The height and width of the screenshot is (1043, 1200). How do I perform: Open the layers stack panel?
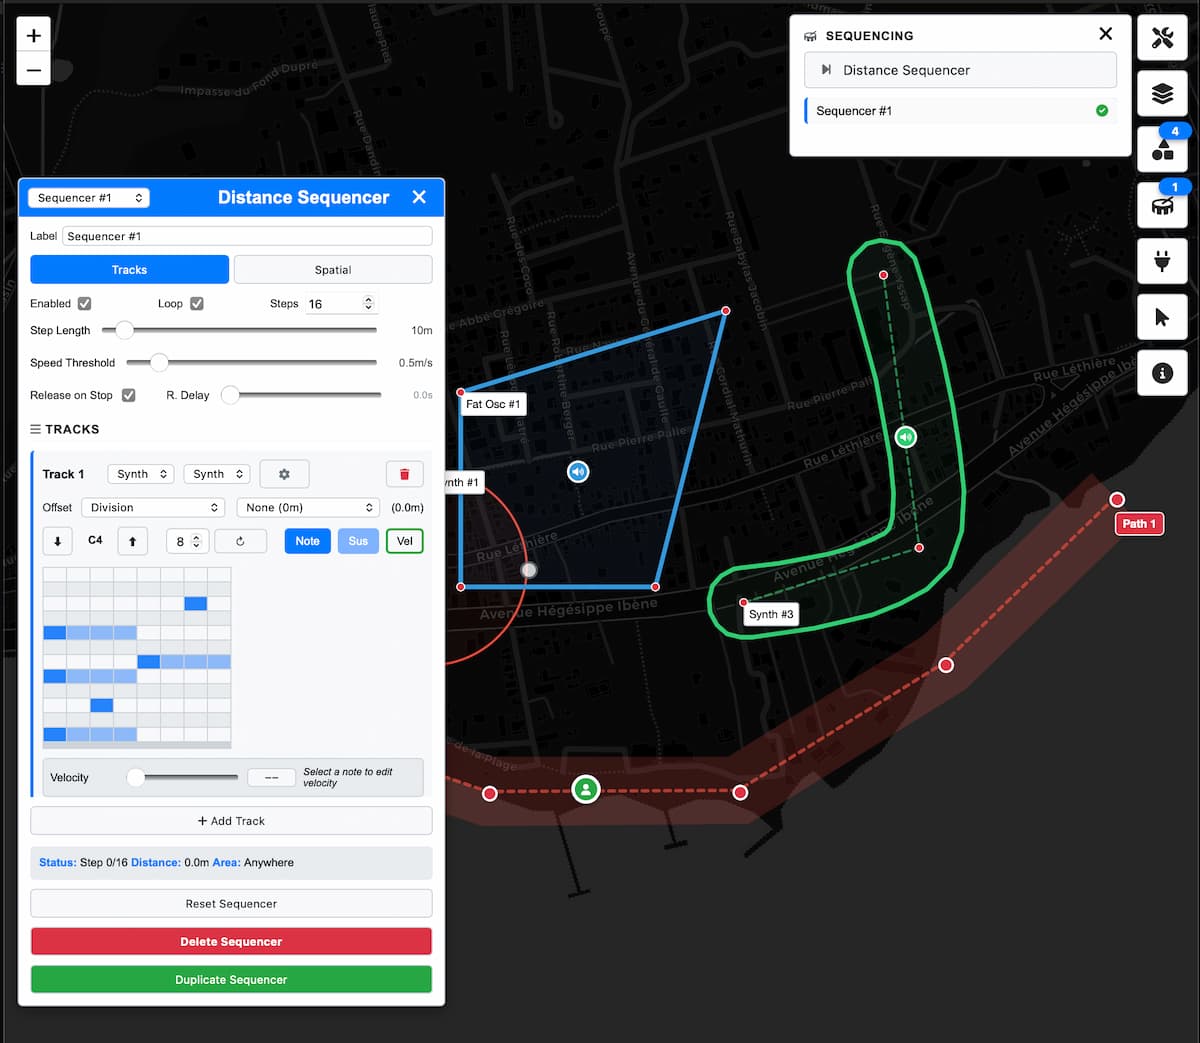1162,94
